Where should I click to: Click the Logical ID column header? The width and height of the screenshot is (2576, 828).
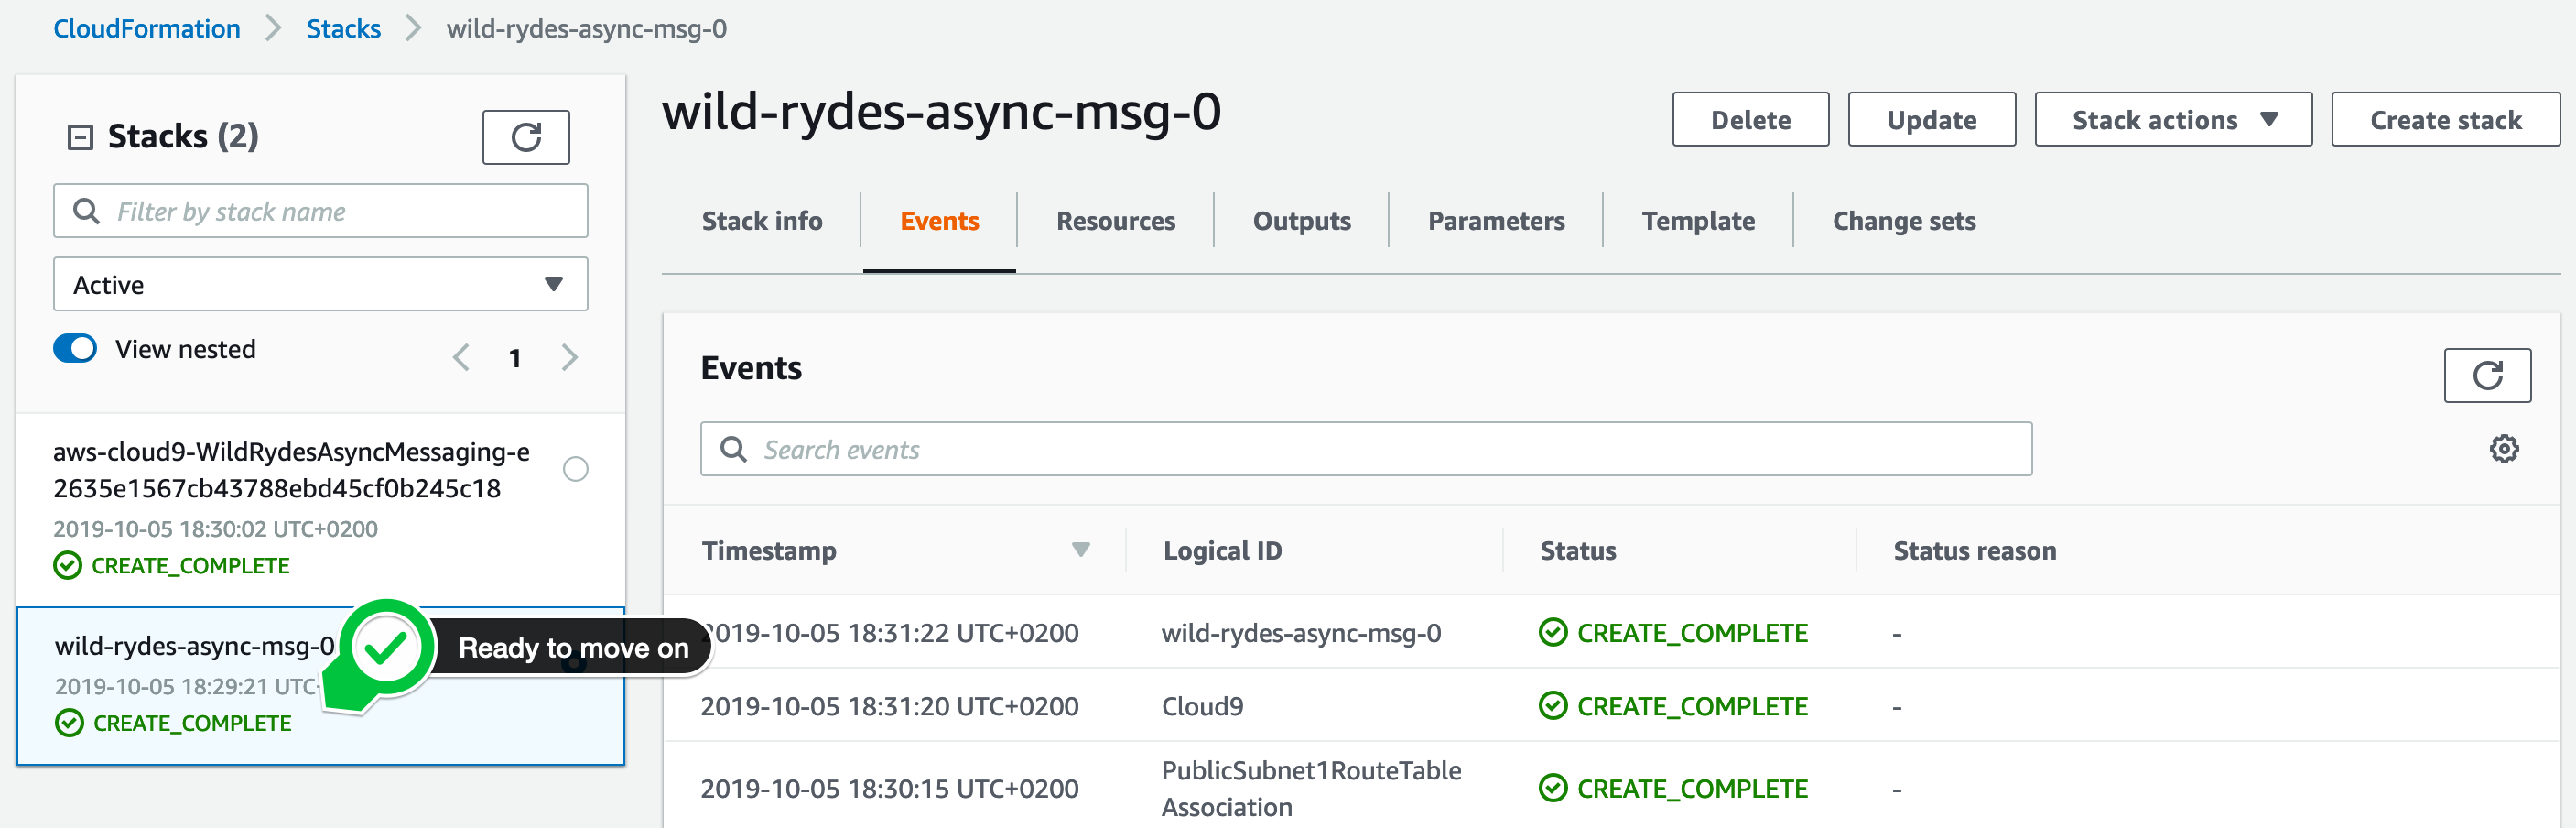coord(1222,550)
